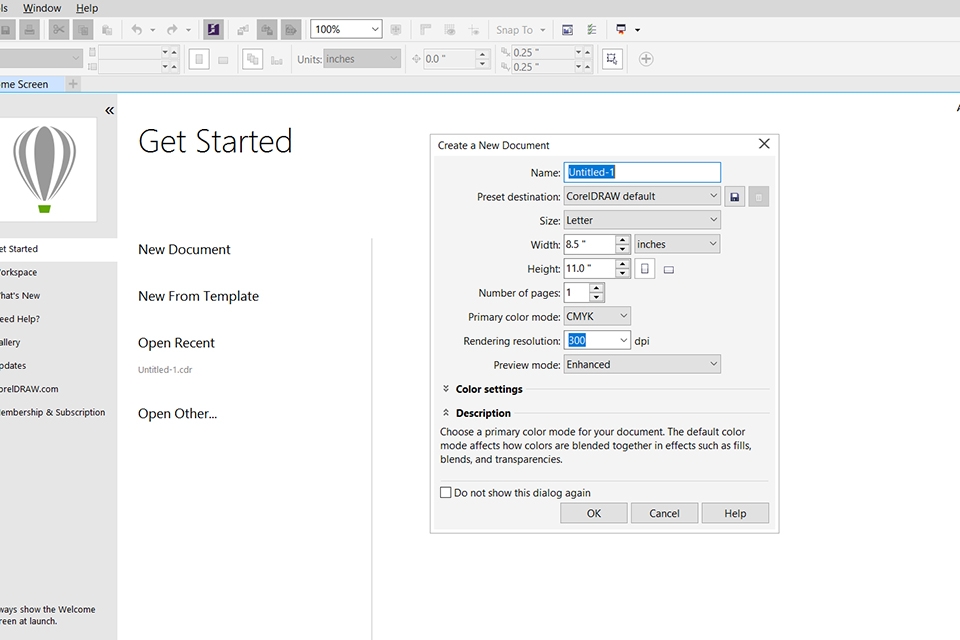960x640 pixels.
Task: Check 'Do not show this dialog again'
Action: click(x=446, y=493)
